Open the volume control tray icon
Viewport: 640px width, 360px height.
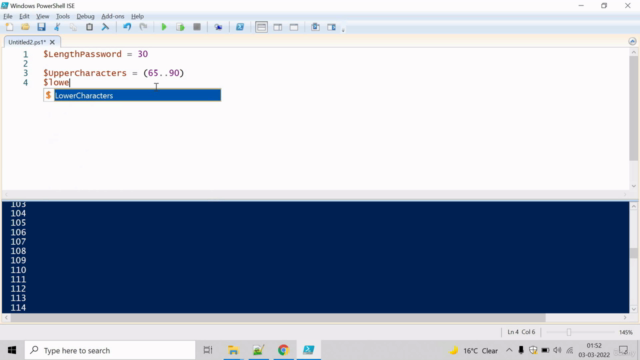click(x=558, y=350)
